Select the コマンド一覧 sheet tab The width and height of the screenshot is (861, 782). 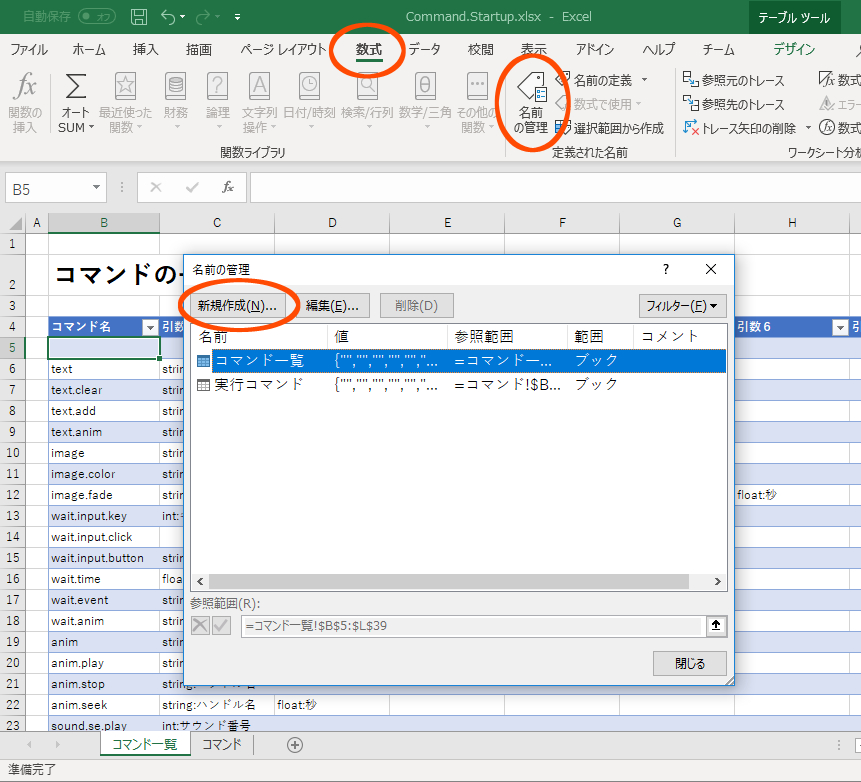pos(144,745)
